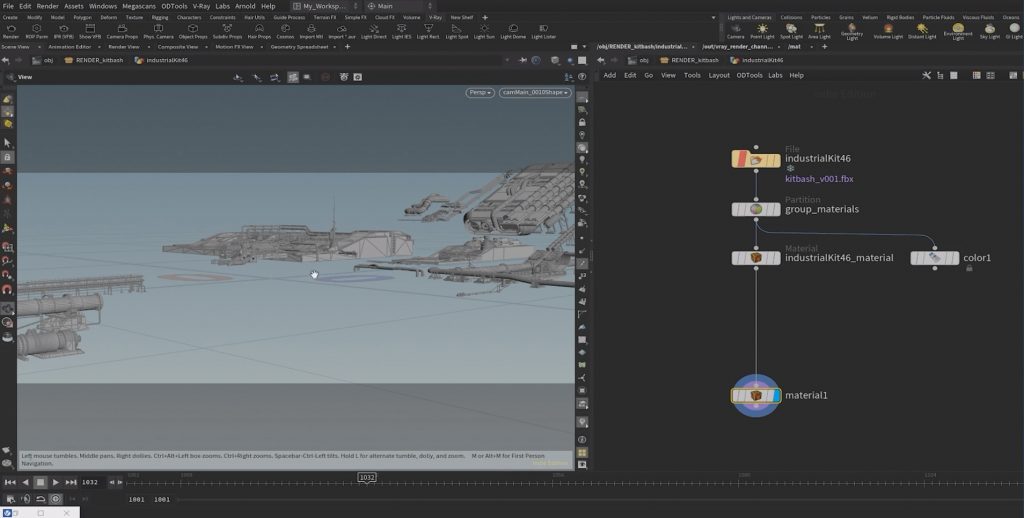Open the Persp viewport dropdown

(x=480, y=93)
